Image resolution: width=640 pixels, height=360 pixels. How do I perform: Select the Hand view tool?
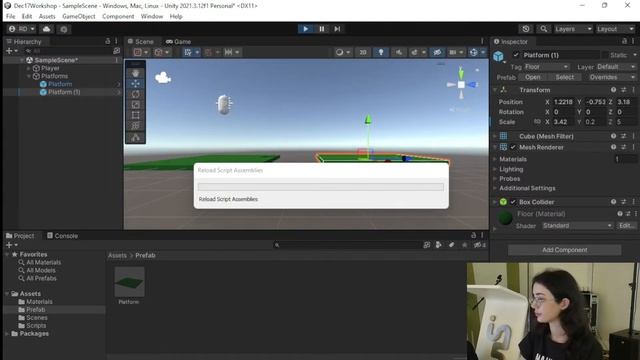pyautogui.click(x=136, y=73)
